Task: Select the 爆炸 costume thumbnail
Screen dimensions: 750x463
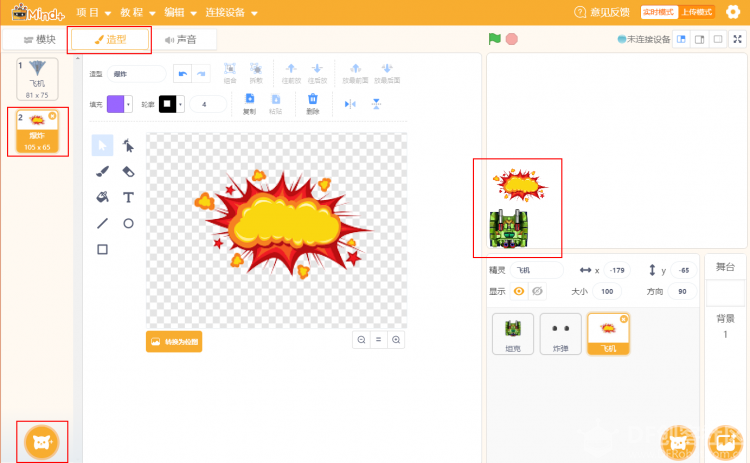Action: pyautogui.click(x=37, y=132)
